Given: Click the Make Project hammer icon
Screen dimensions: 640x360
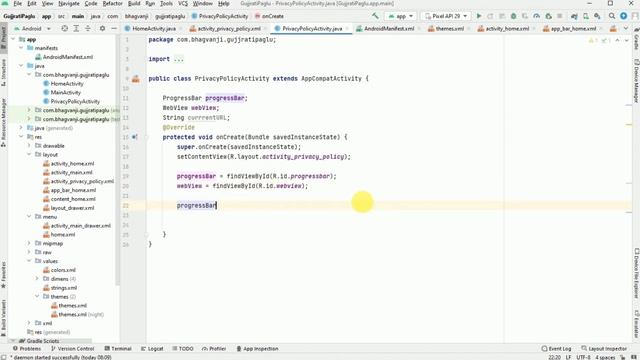Looking at the screenshot, I should click(x=375, y=16).
